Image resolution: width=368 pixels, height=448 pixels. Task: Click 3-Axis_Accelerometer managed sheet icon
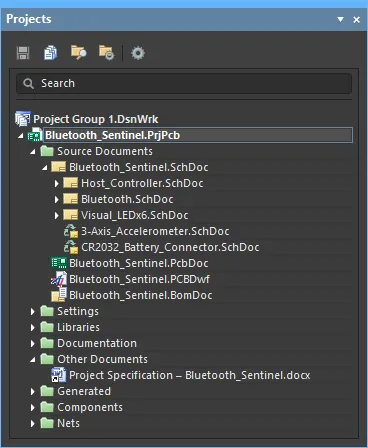(71, 231)
